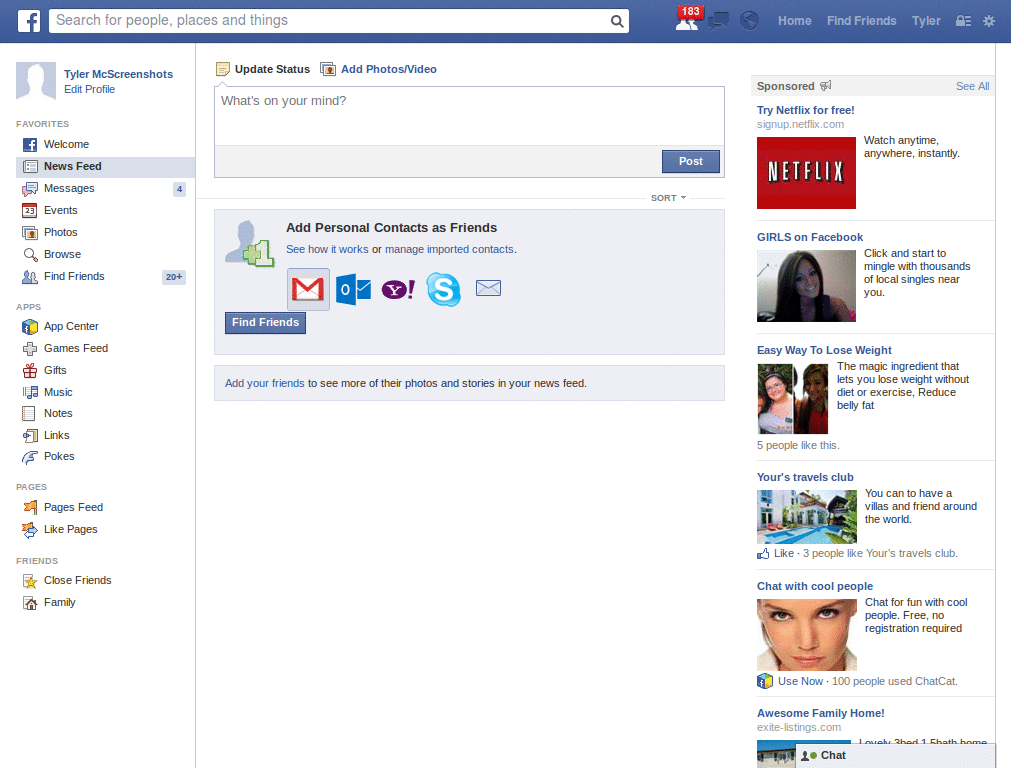Click the Close Friends star icon
Viewport: 1024px width, 768px height.
click(x=30, y=581)
